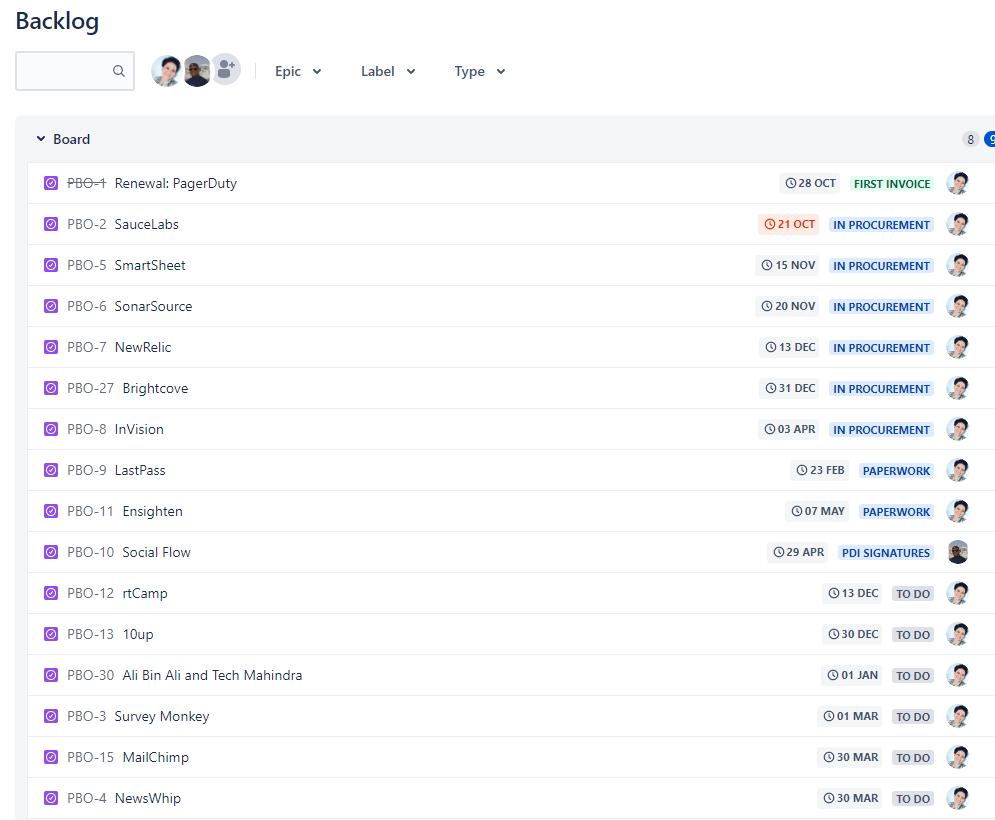
Task: Click the 29 APR due date on Social Flow
Action: click(798, 552)
